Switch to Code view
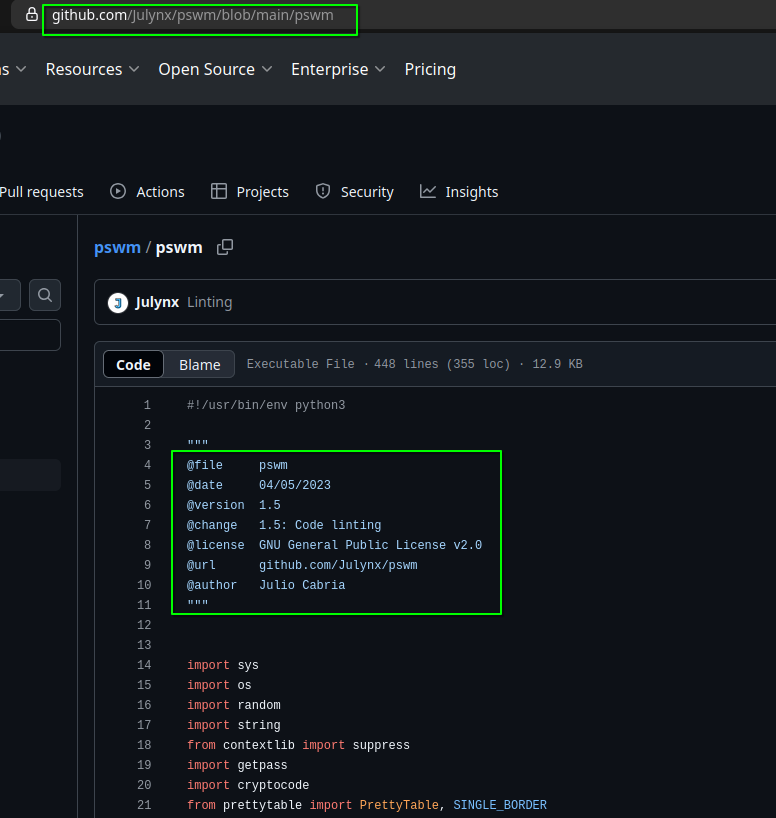The height and width of the screenshot is (818, 776). click(x=134, y=364)
